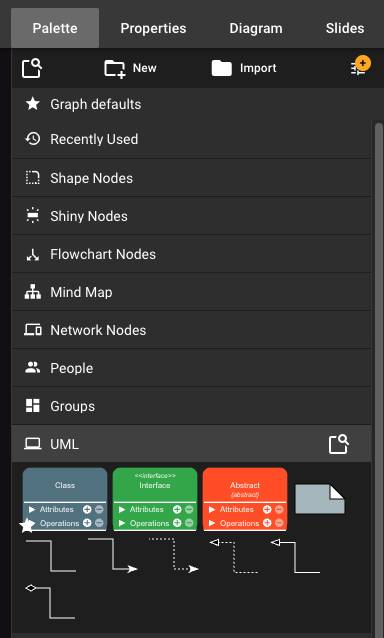Viewport: 384px width, 638px height.
Task: Click the plus button beside Abstract Attributes
Action: (x=267, y=509)
